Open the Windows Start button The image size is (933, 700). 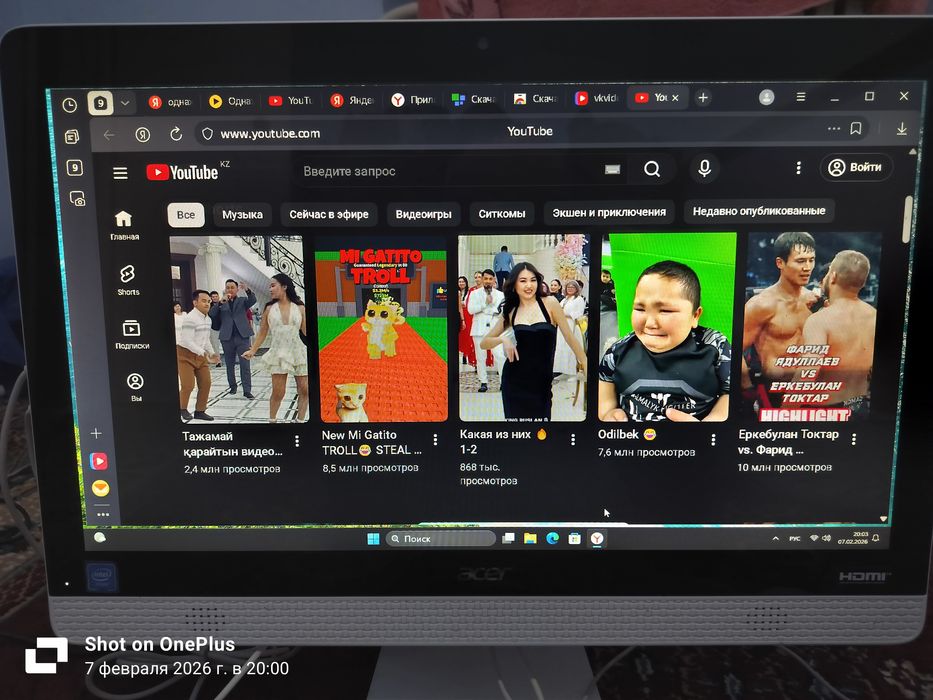pyautogui.click(x=373, y=539)
